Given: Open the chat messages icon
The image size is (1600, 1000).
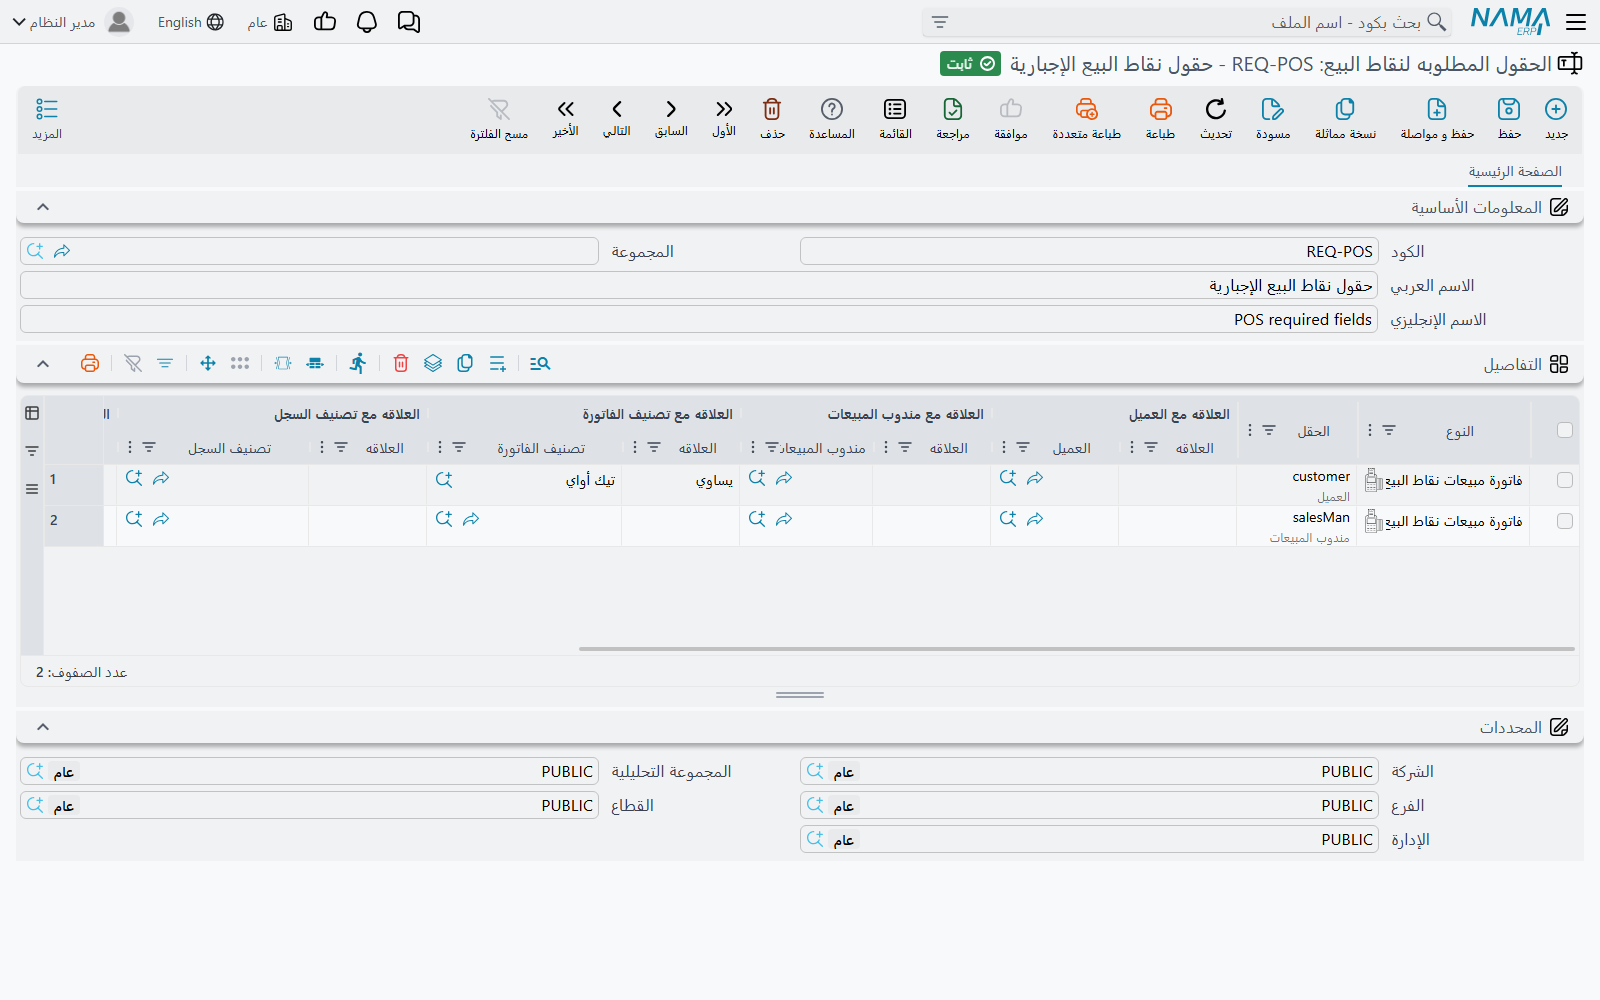Looking at the screenshot, I should [409, 22].
